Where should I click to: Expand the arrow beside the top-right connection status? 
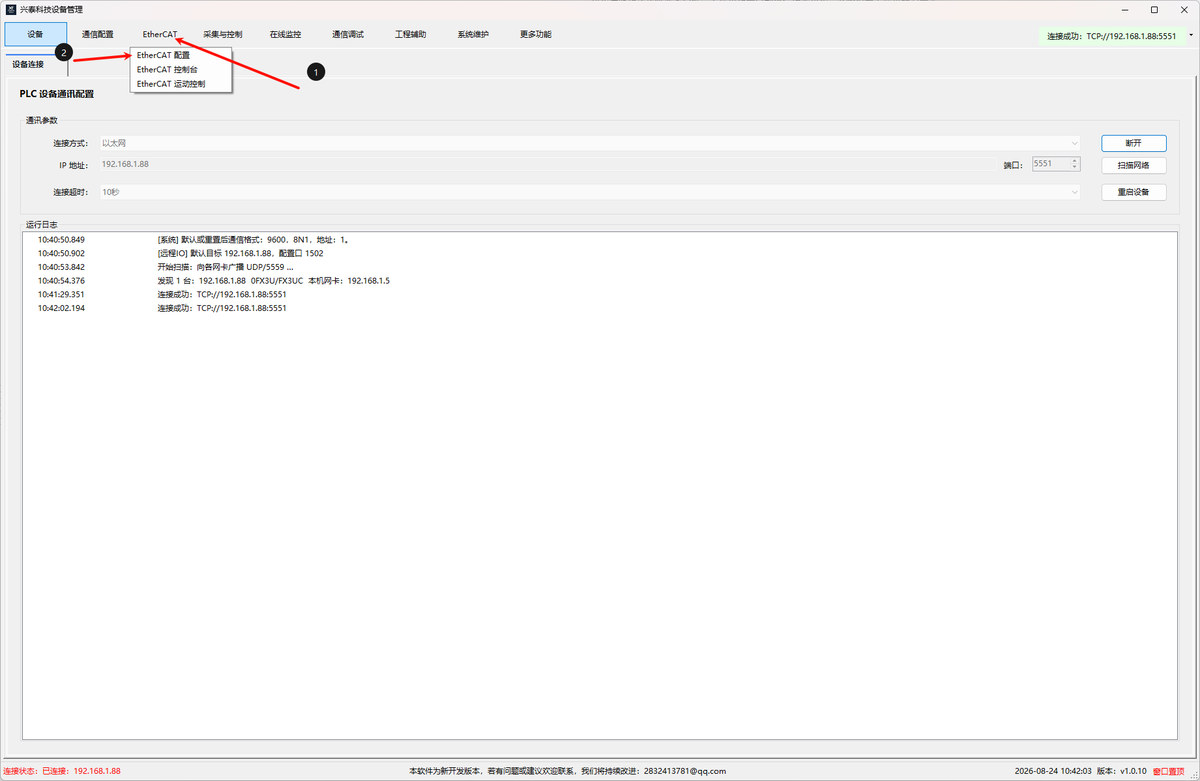(x=1191, y=35)
